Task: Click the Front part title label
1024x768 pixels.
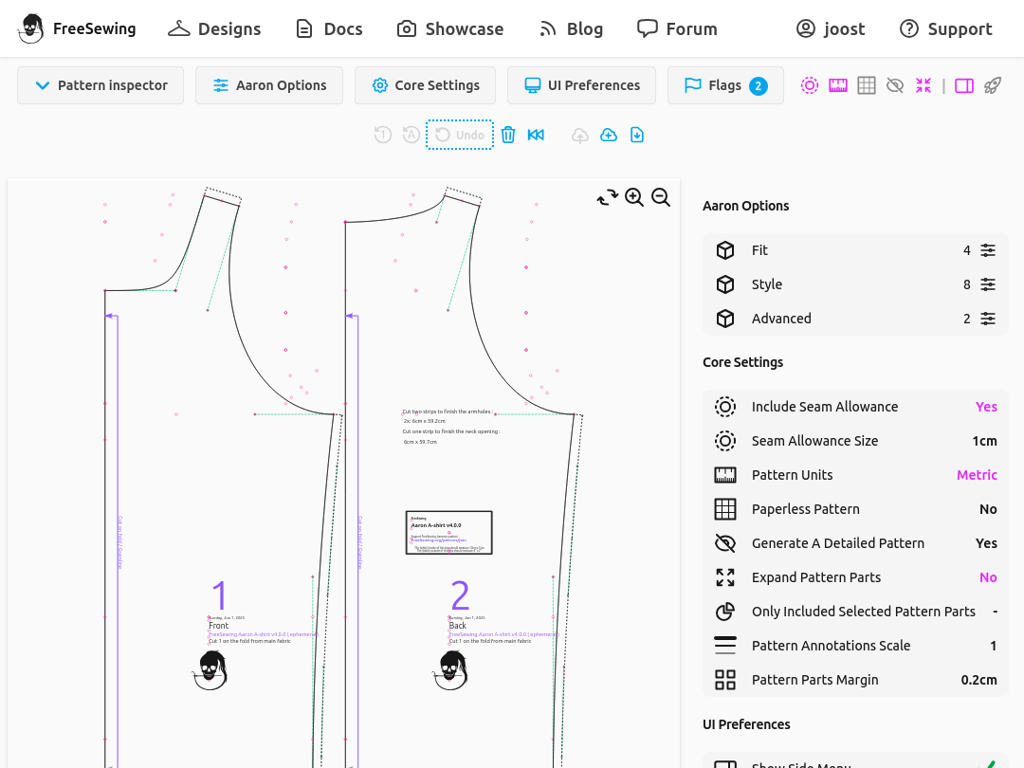Action: point(218,626)
